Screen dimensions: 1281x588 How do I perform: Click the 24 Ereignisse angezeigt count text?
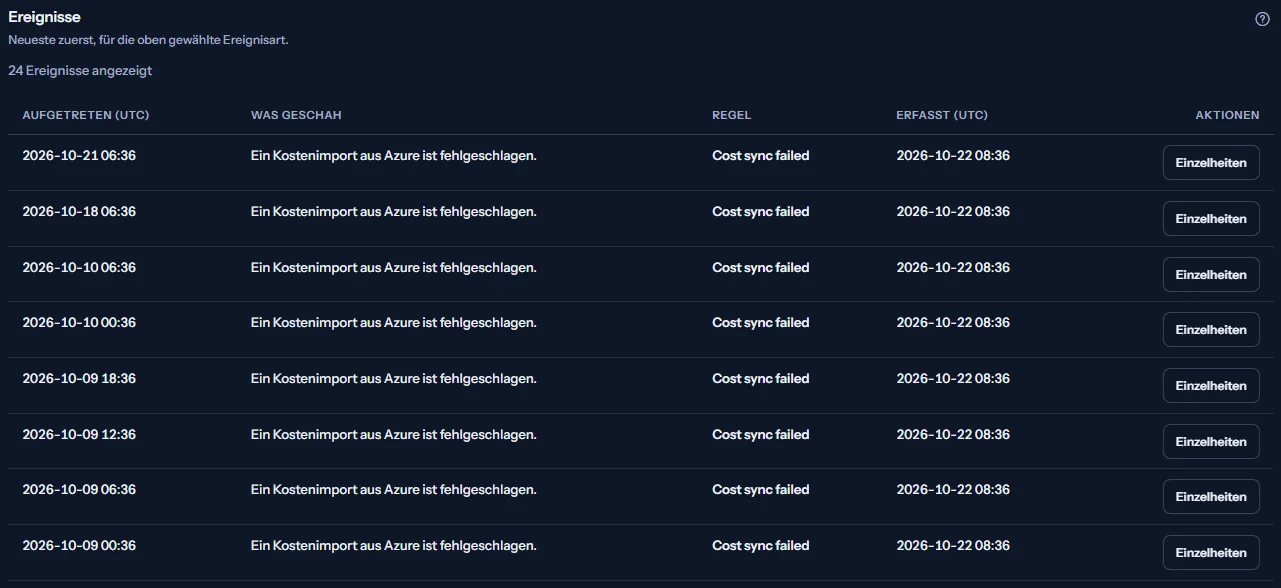[x=80, y=71]
